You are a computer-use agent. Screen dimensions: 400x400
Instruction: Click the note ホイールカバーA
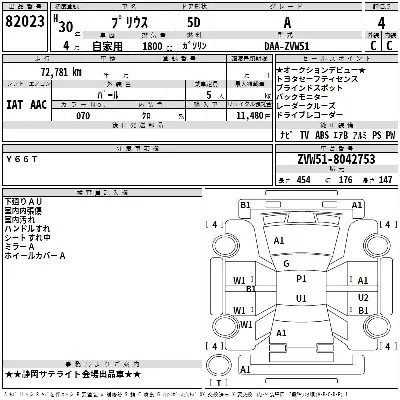[x=35, y=256]
